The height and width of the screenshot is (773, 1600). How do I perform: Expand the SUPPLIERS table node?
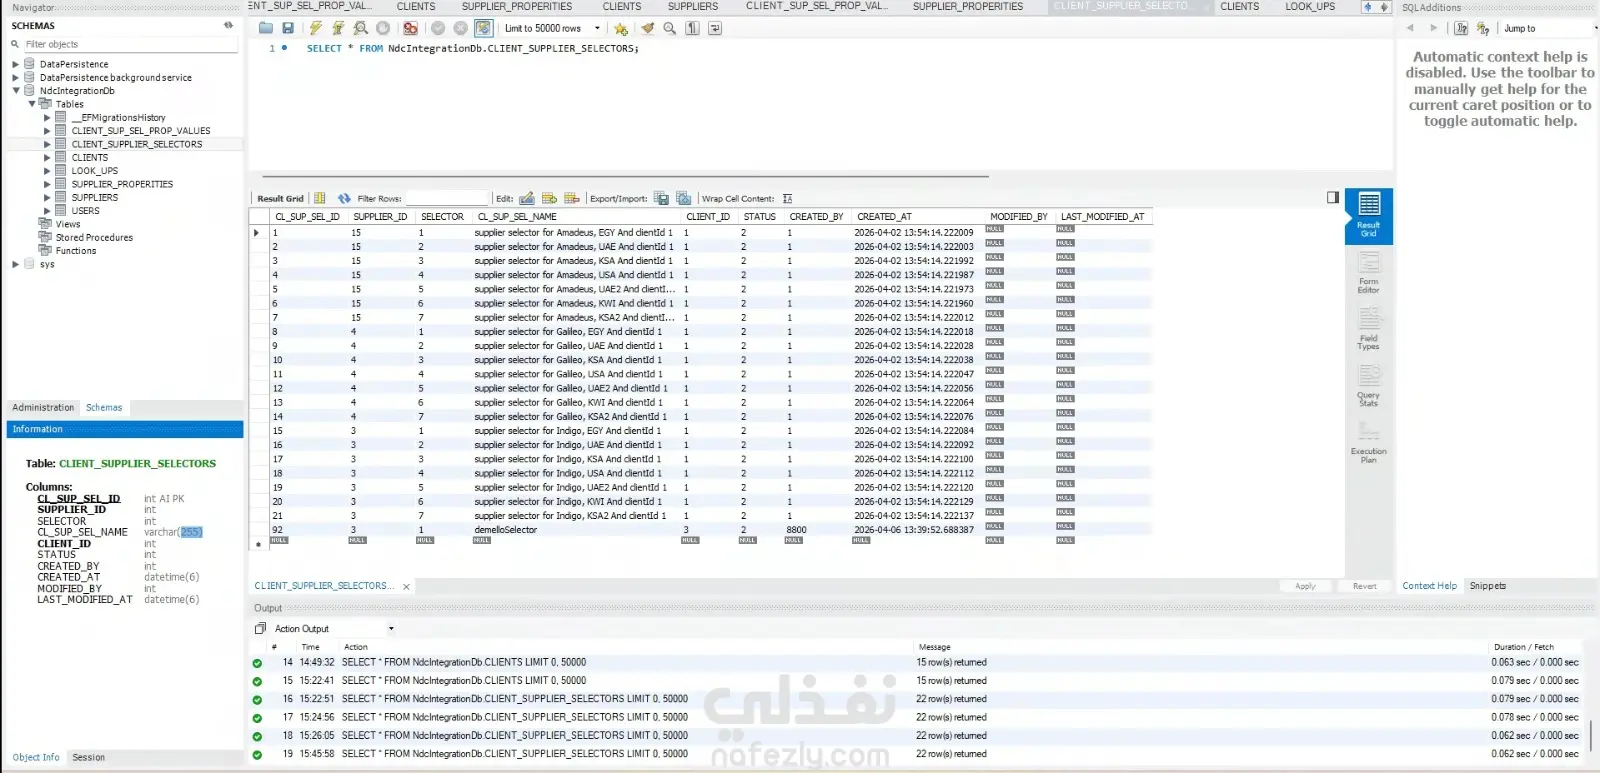coord(47,197)
